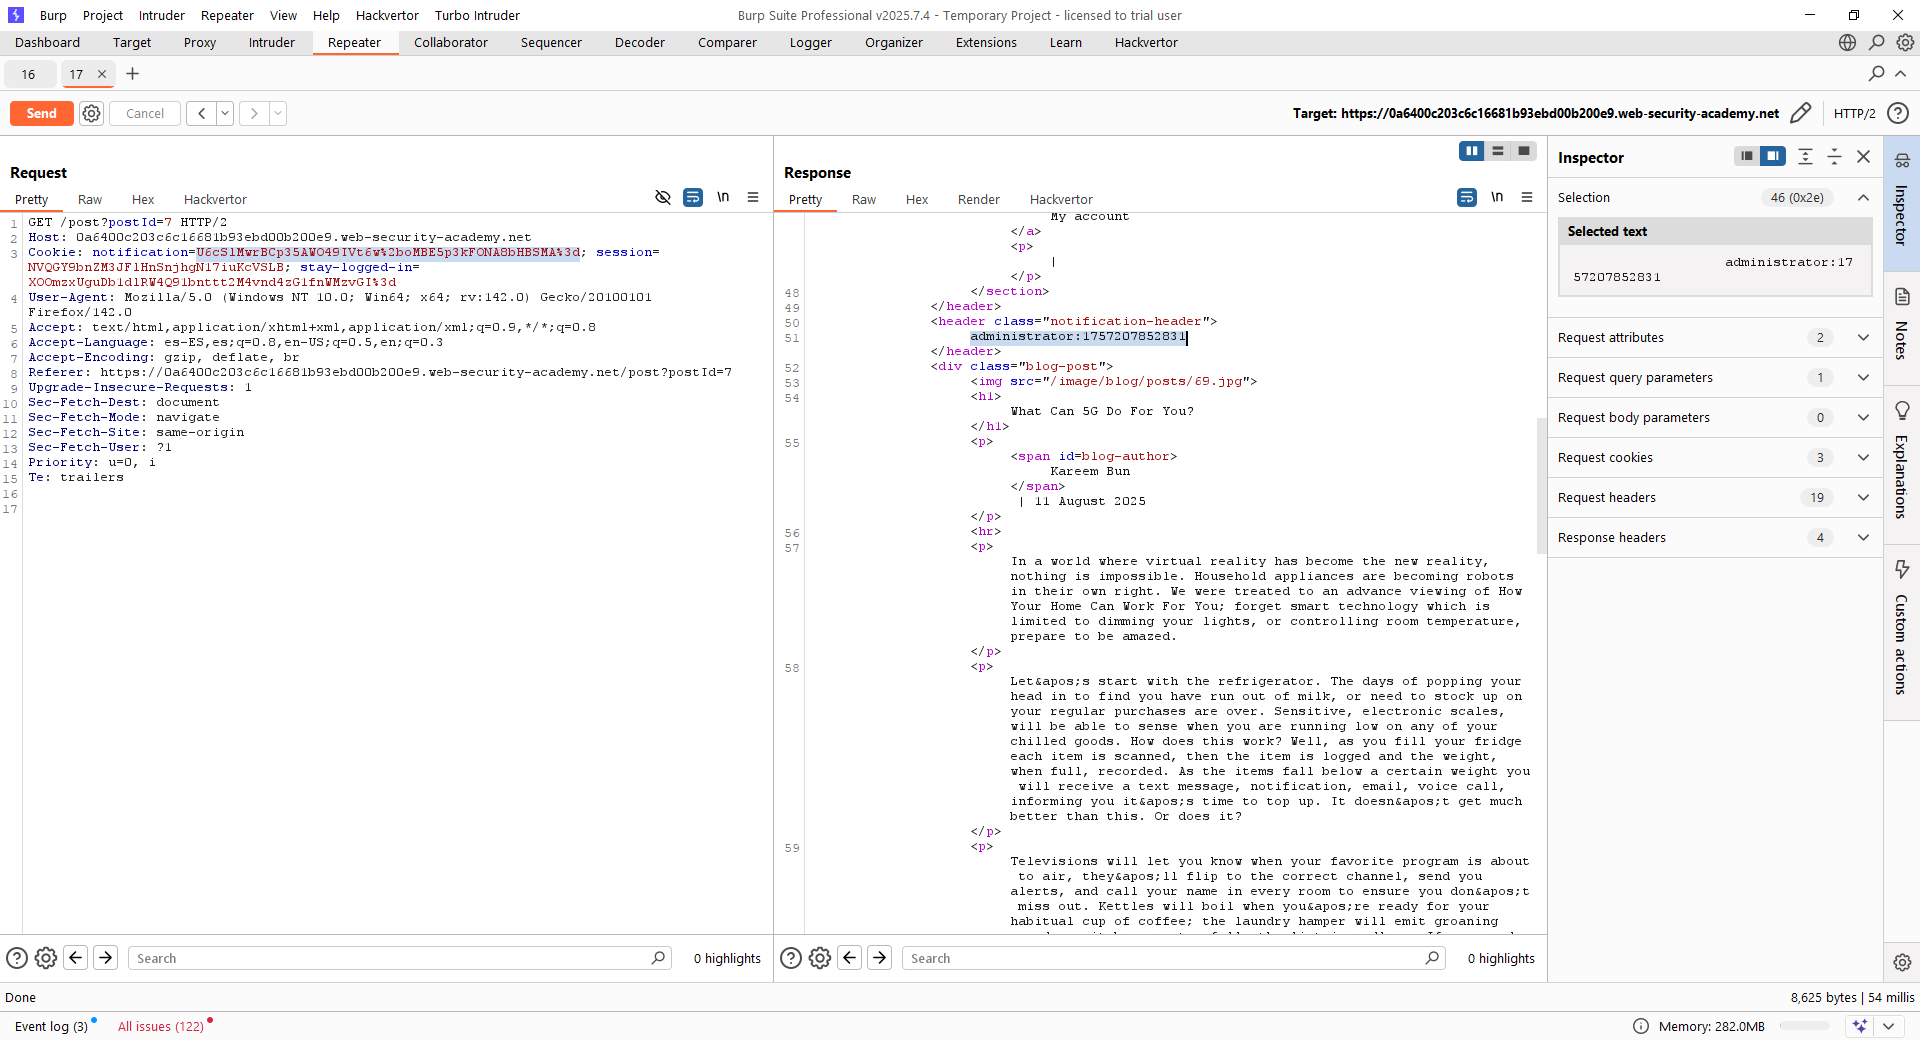The width and height of the screenshot is (1920, 1040).
Task: Open the response pane options menu
Action: (1526, 198)
